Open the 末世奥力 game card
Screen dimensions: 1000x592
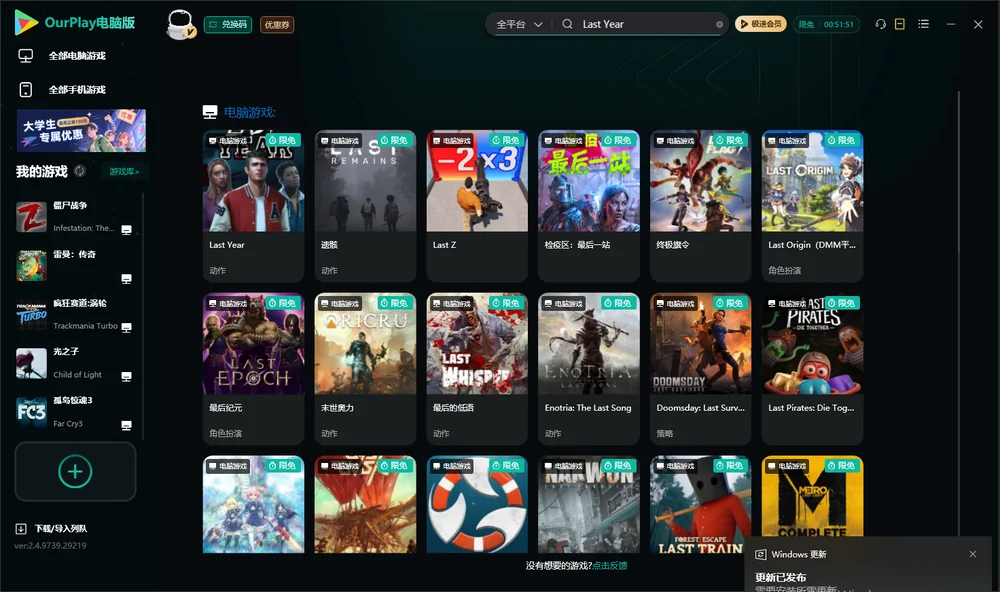pyautogui.click(x=365, y=368)
